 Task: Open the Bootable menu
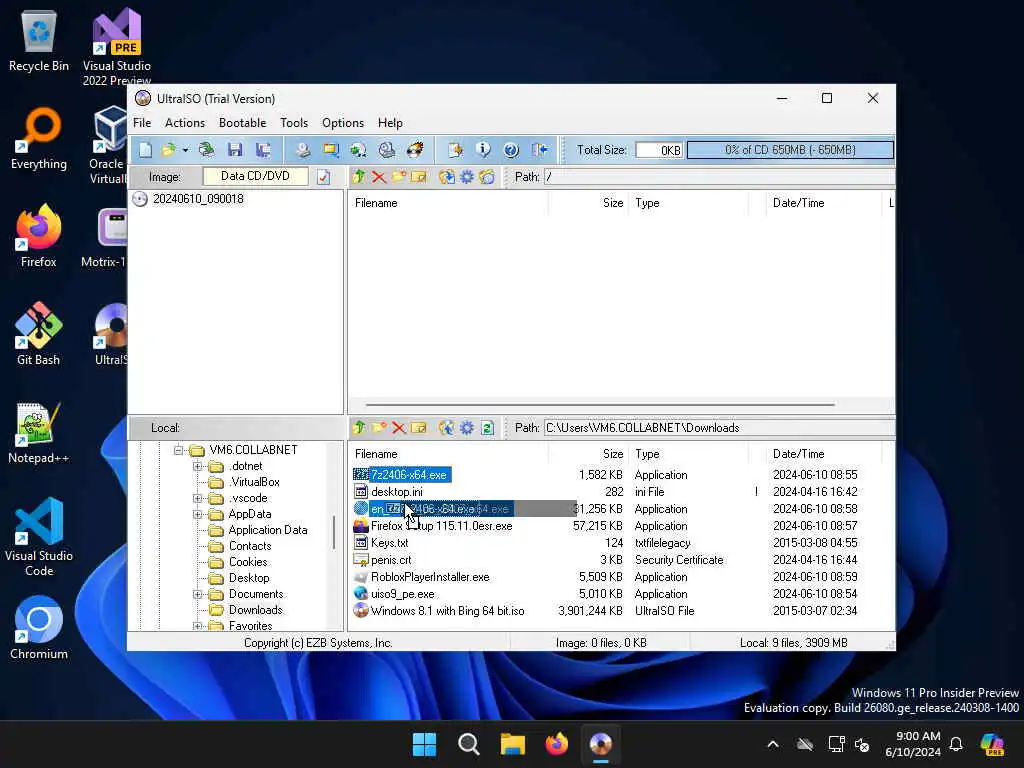click(x=242, y=123)
